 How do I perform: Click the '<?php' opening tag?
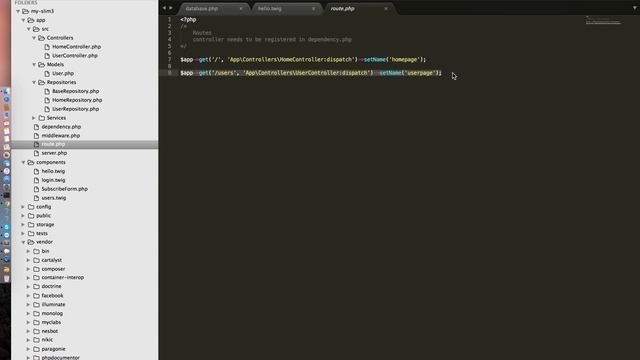pyautogui.click(x=188, y=20)
